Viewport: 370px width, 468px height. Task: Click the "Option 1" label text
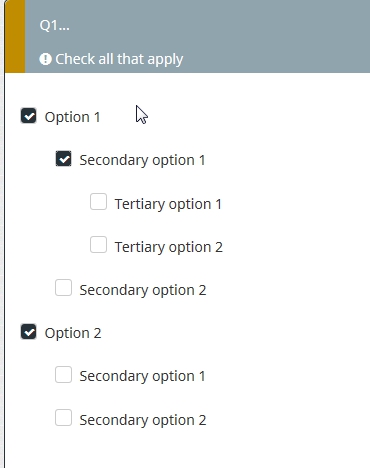pyautogui.click(x=73, y=117)
